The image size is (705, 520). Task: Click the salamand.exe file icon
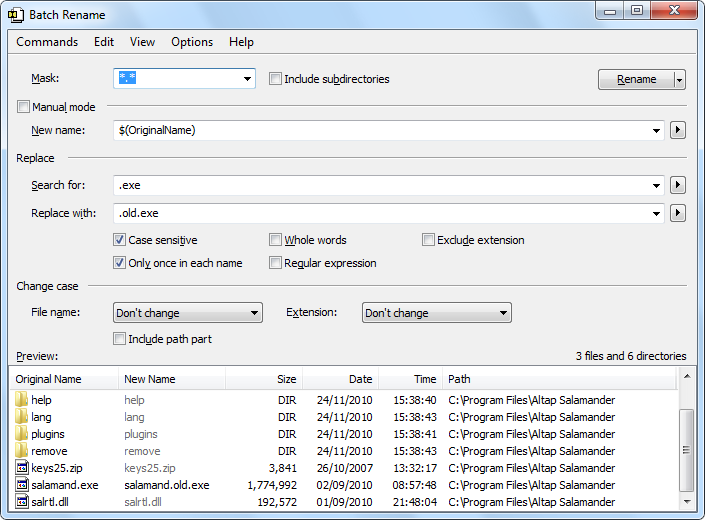pyautogui.click(x=22, y=485)
